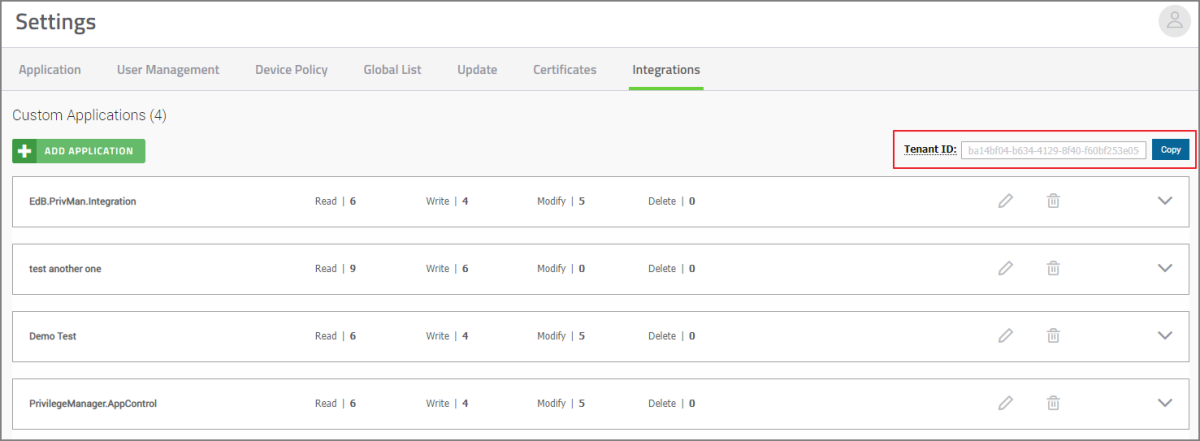
Task: Go to the Certificates tab
Action: pyautogui.click(x=564, y=70)
